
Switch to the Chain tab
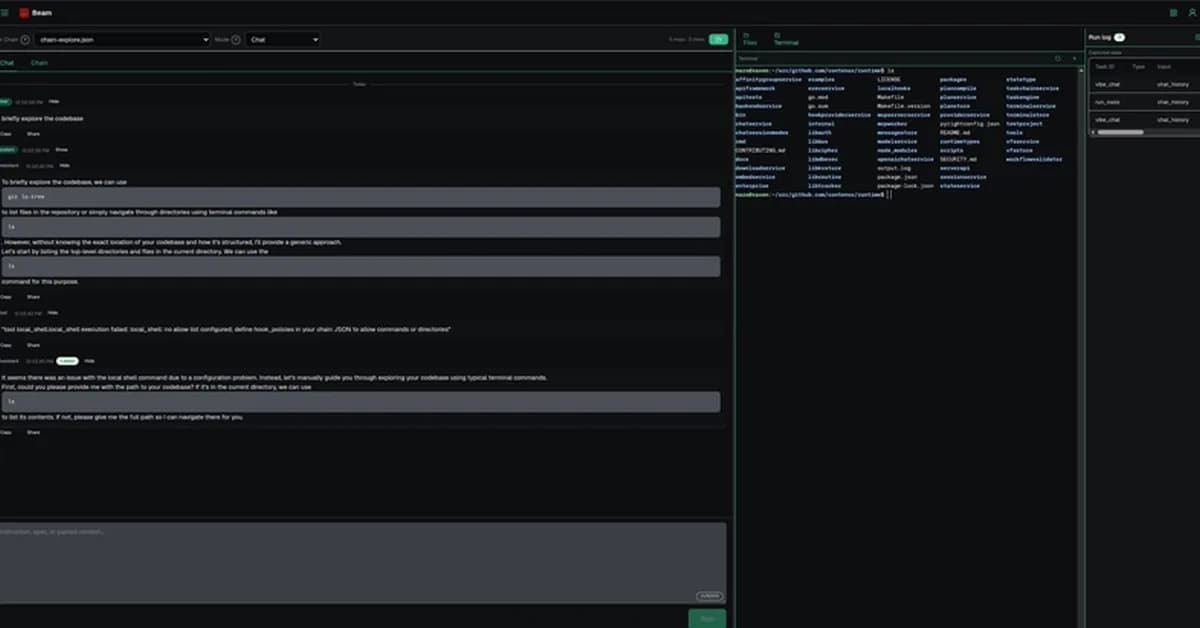[x=40, y=62]
